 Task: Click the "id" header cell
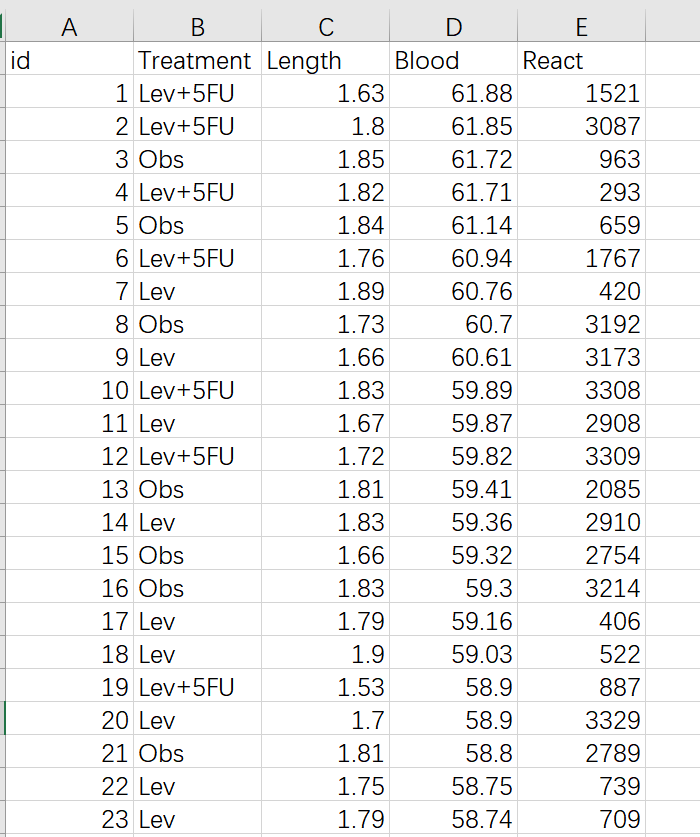tap(21, 60)
